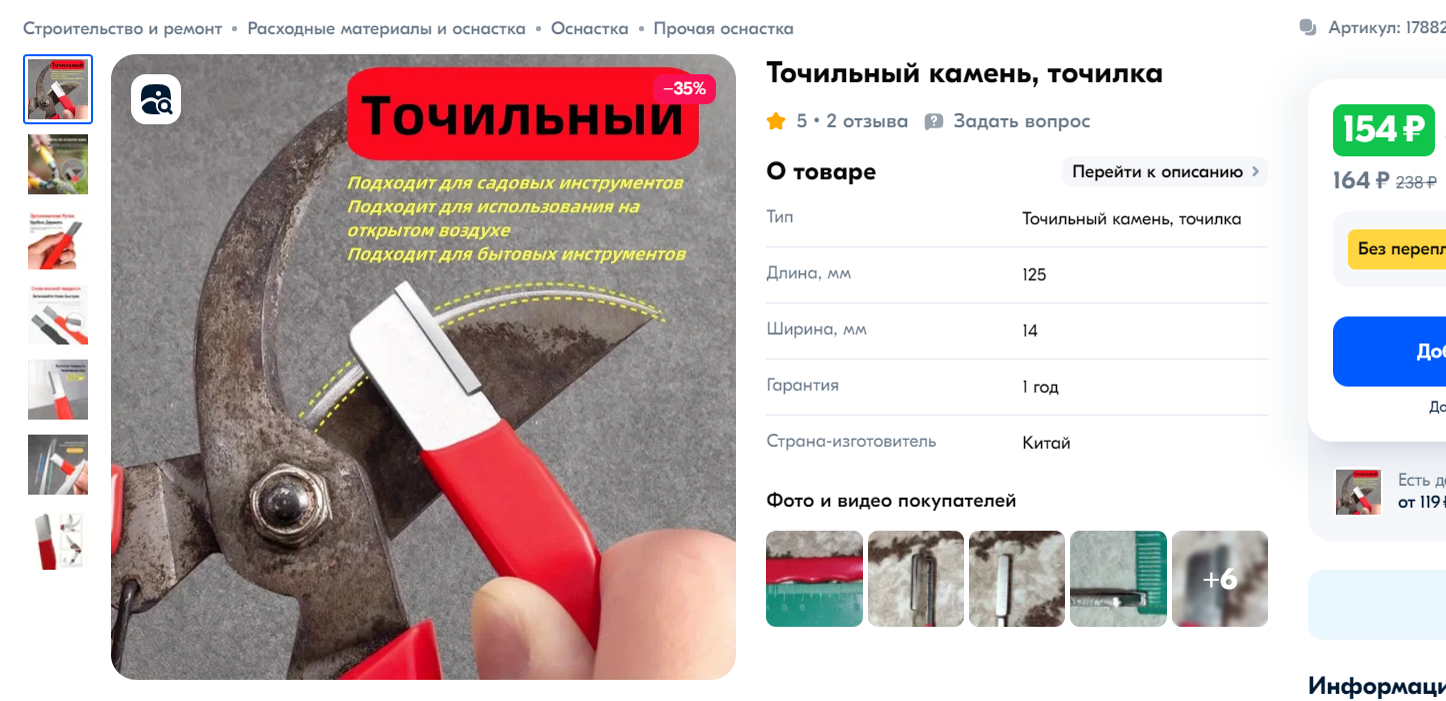Click the blue add-to-cart button
The width and height of the screenshot is (1446, 701).
click(1389, 351)
